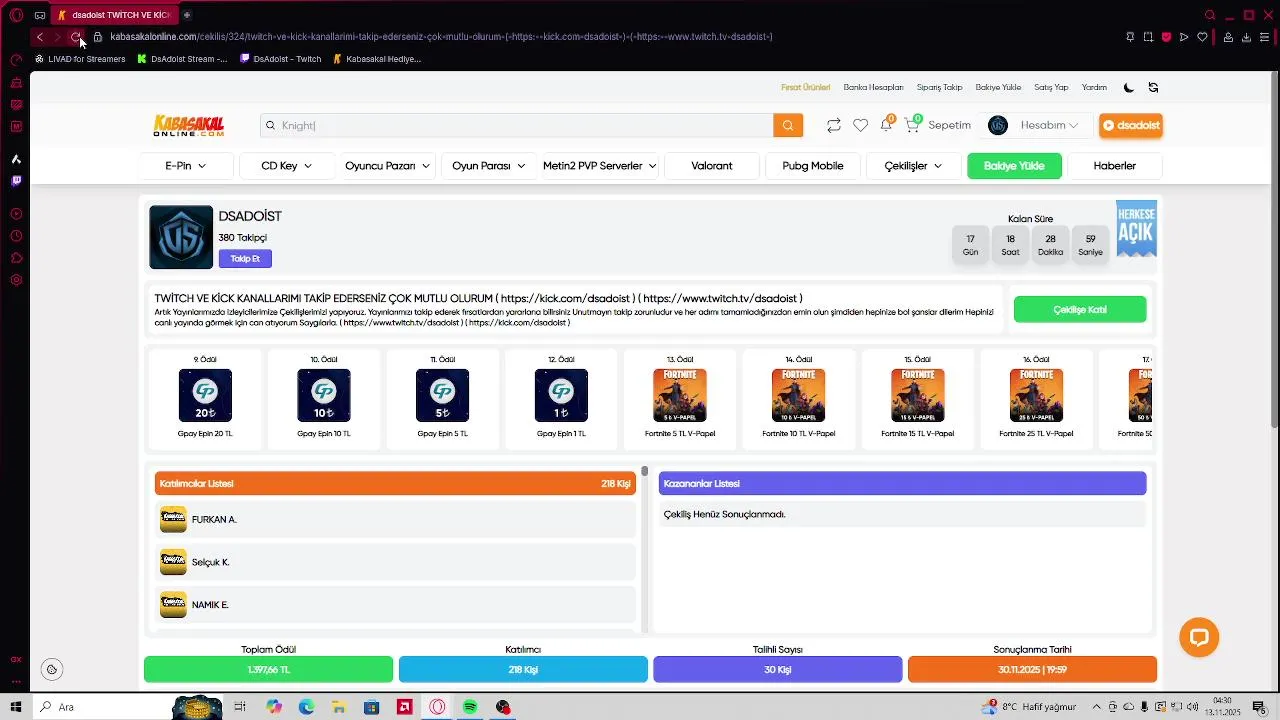1280x720 pixels.
Task: Open LIVAD for Streamers bookmark
Action: click(x=80, y=59)
